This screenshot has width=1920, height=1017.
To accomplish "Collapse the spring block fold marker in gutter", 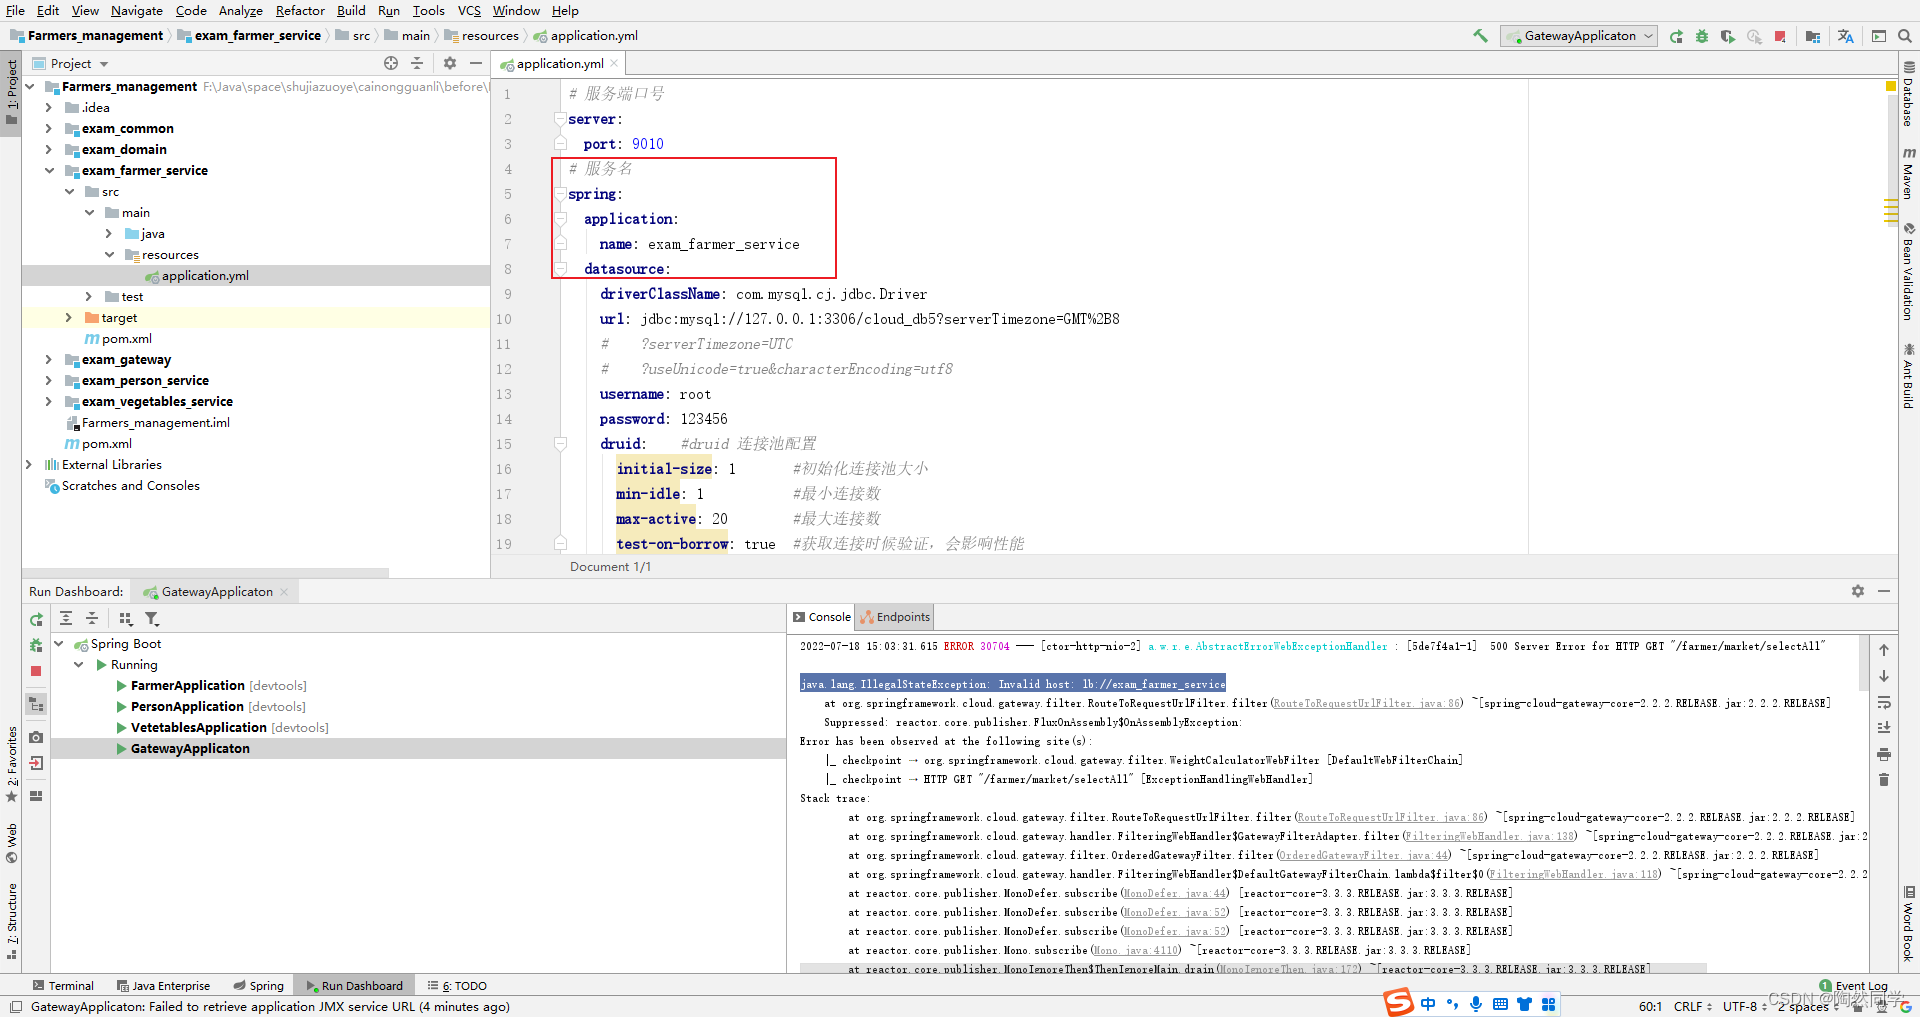I will pos(559,194).
